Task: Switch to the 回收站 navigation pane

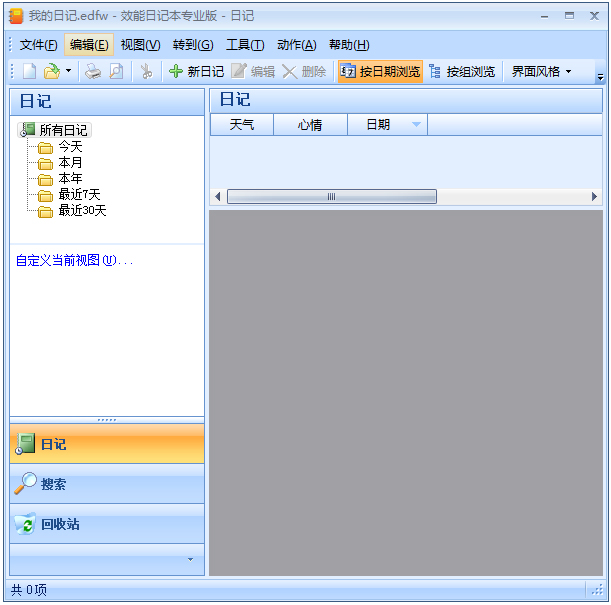Action: pos(107,524)
